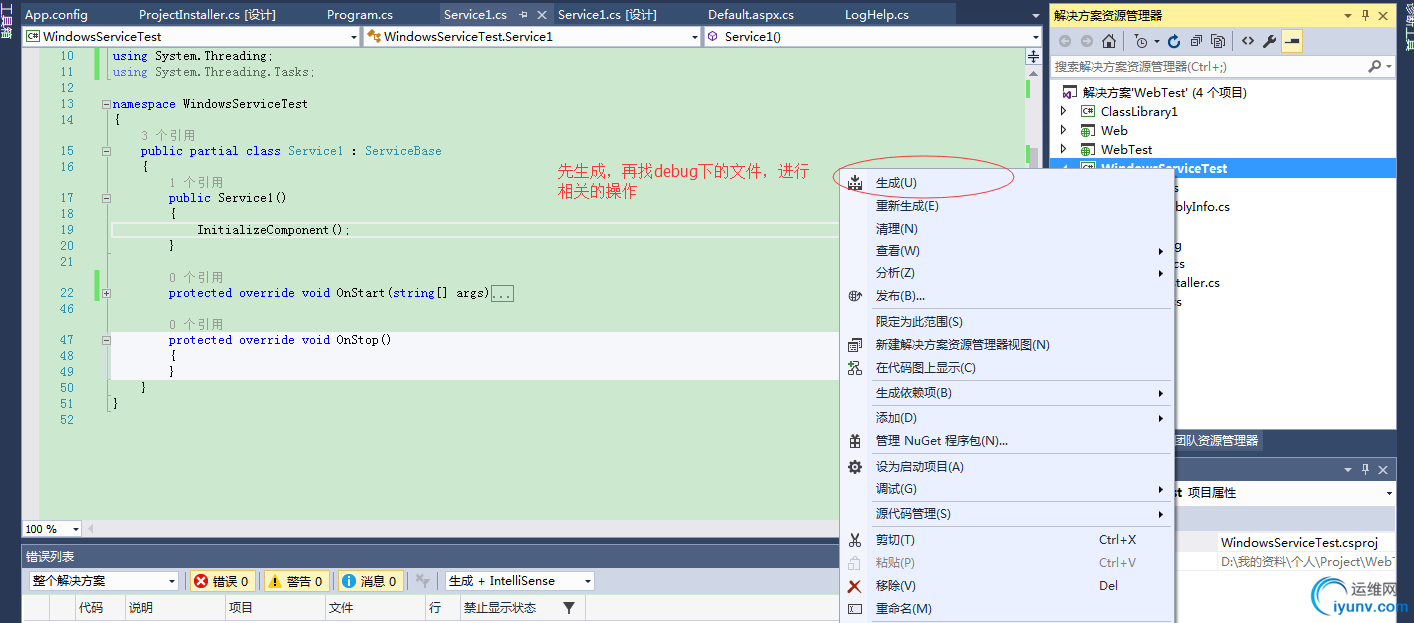Click in the Solution Explorer search box
Viewport: 1414px width, 623px height.
tap(1208, 66)
